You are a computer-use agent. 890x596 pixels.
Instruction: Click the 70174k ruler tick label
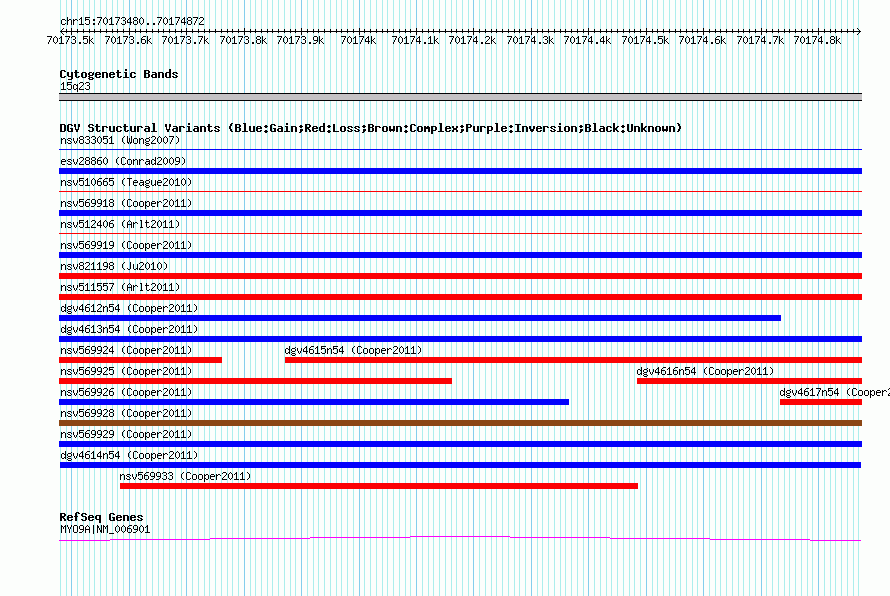pyautogui.click(x=358, y=40)
